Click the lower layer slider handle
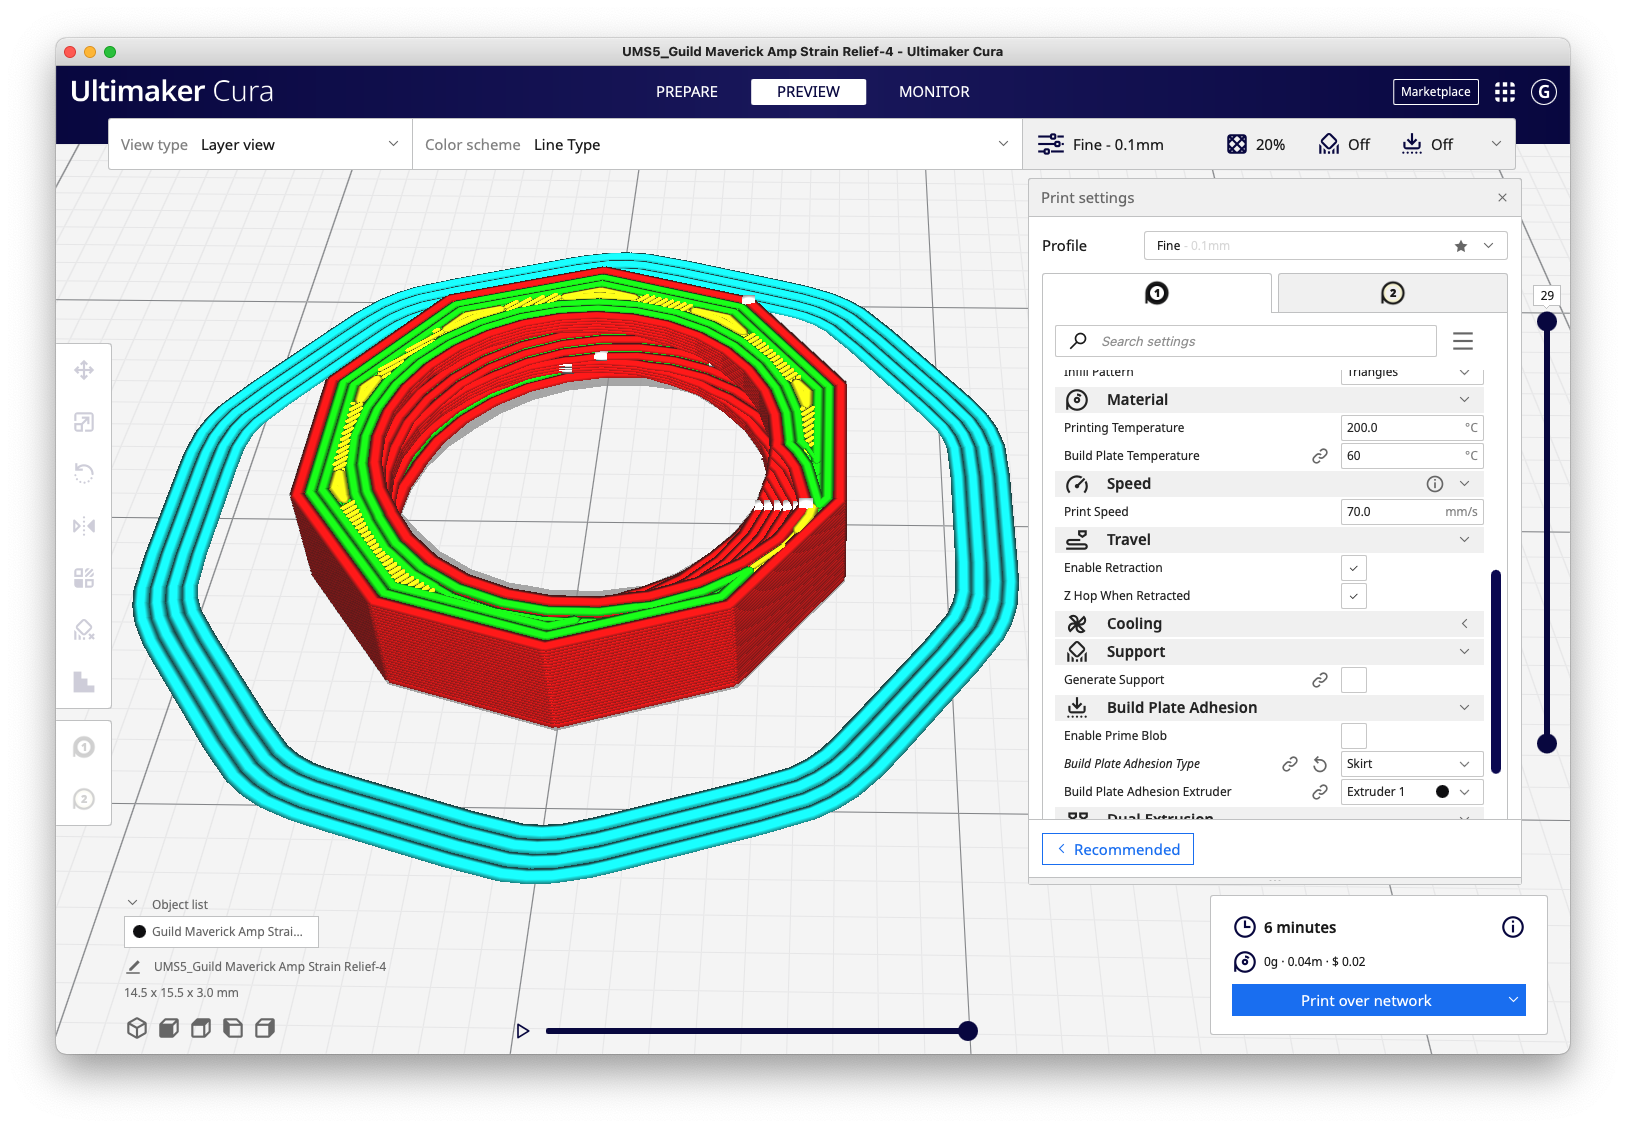The image size is (1626, 1128). [x=1547, y=743]
